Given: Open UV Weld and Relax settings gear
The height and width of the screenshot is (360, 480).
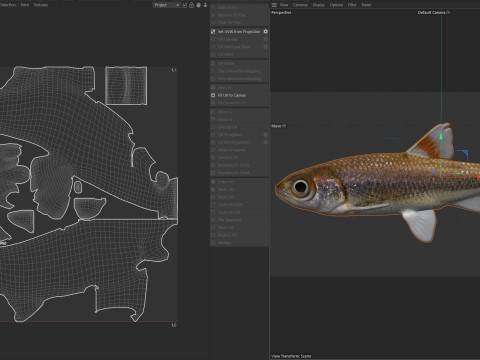Looking at the screenshot, I should [x=266, y=47].
